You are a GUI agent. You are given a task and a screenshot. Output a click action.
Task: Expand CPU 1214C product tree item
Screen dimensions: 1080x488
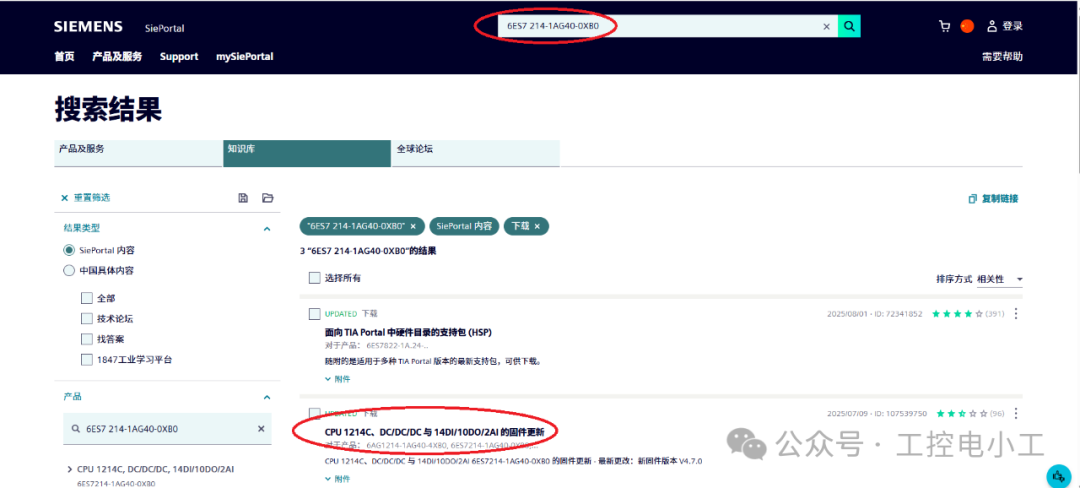[70, 469]
